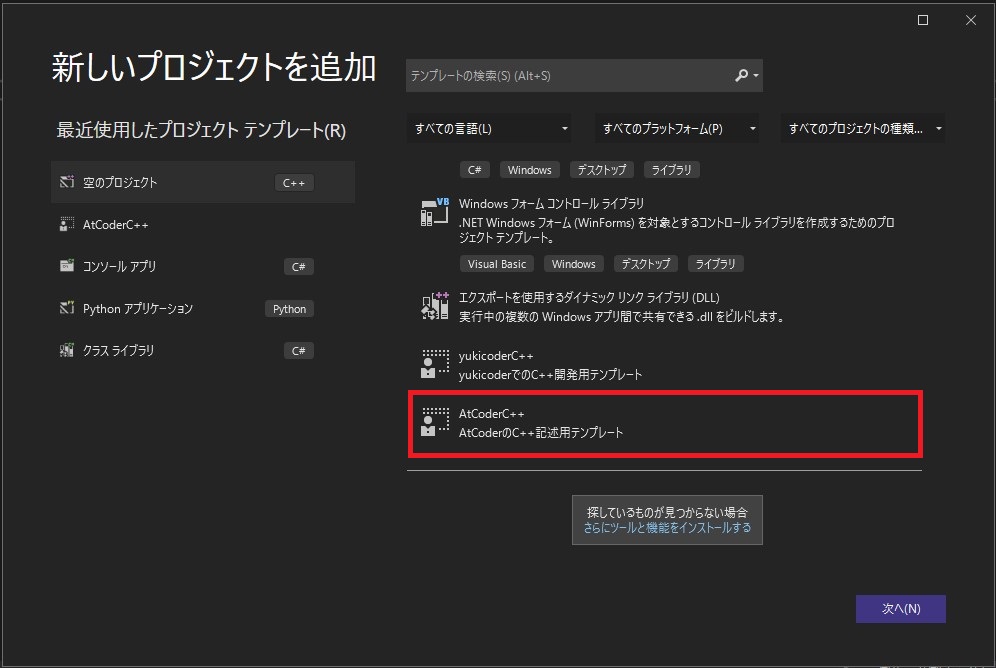Select コンソール アプリ recent template

click(x=203, y=266)
